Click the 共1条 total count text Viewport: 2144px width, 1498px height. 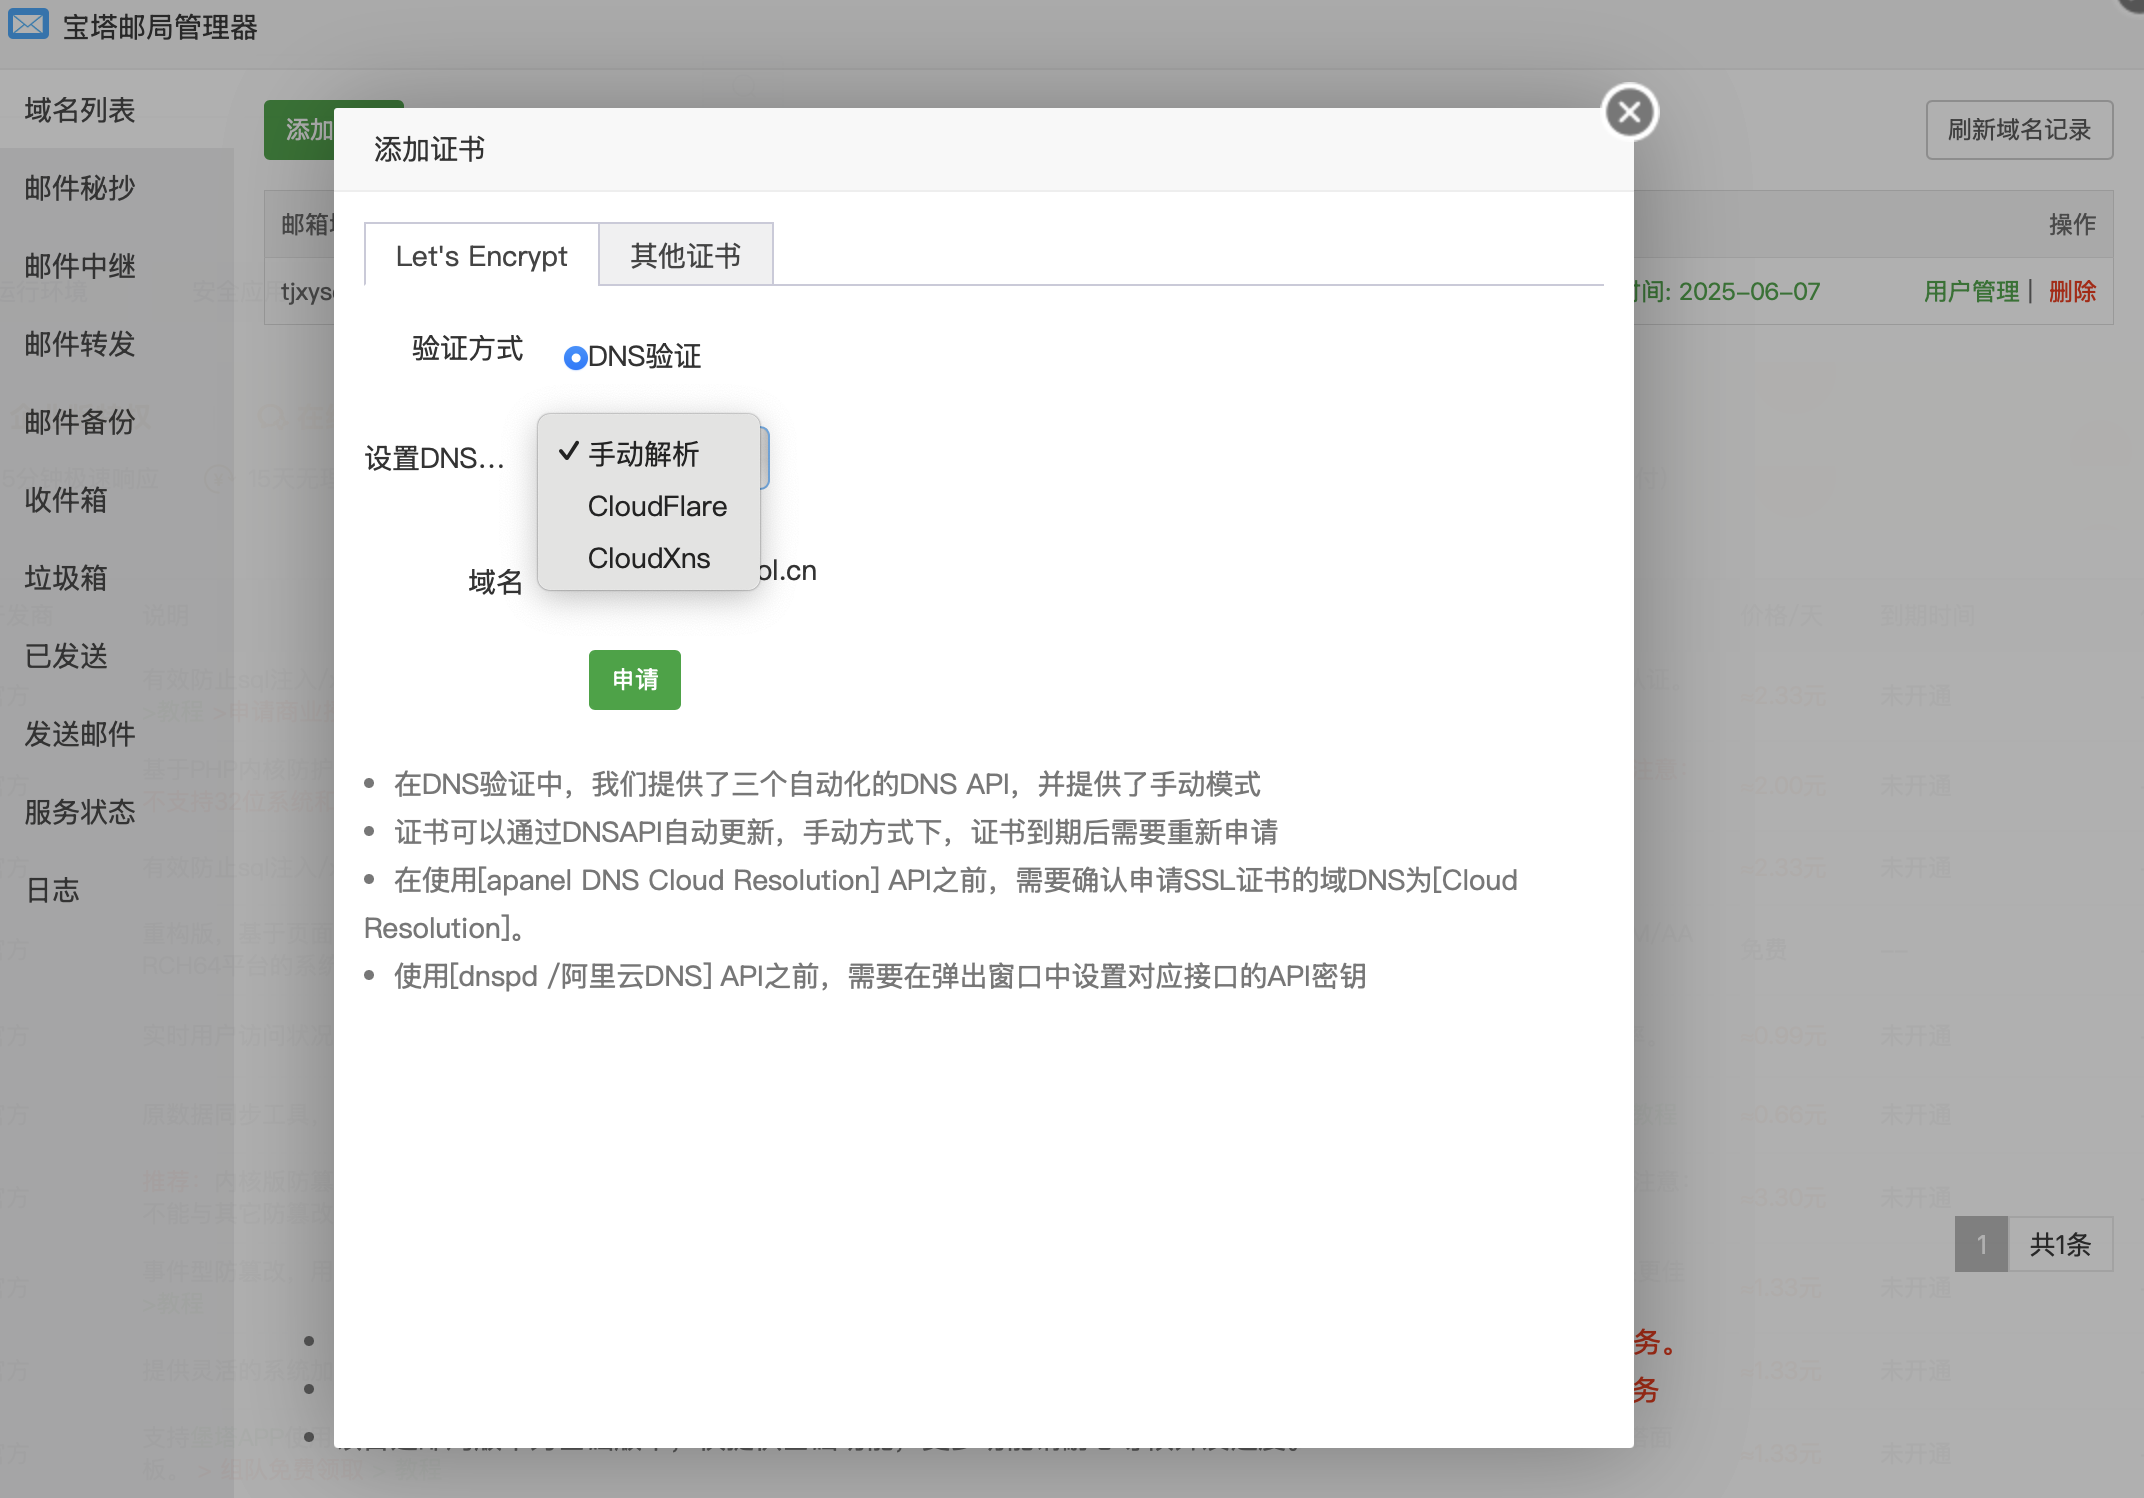pos(2060,1244)
